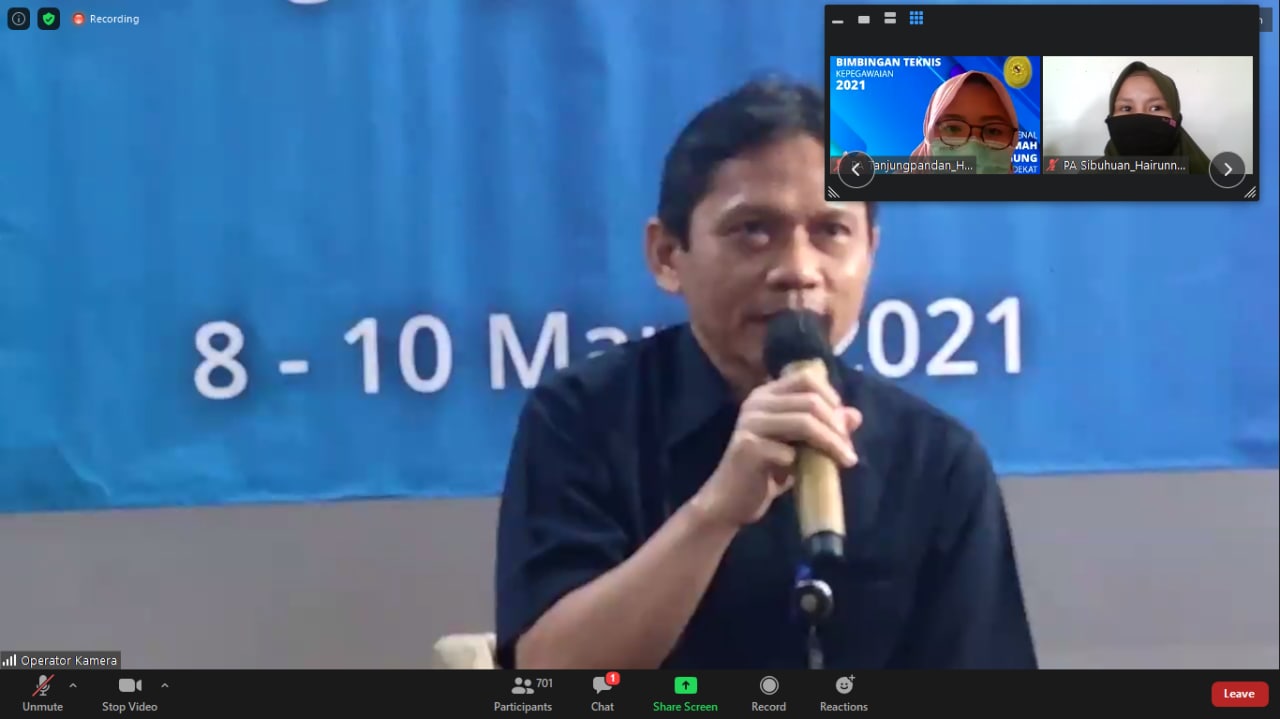
Task: Leave the meeting
Action: click(1240, 694)
